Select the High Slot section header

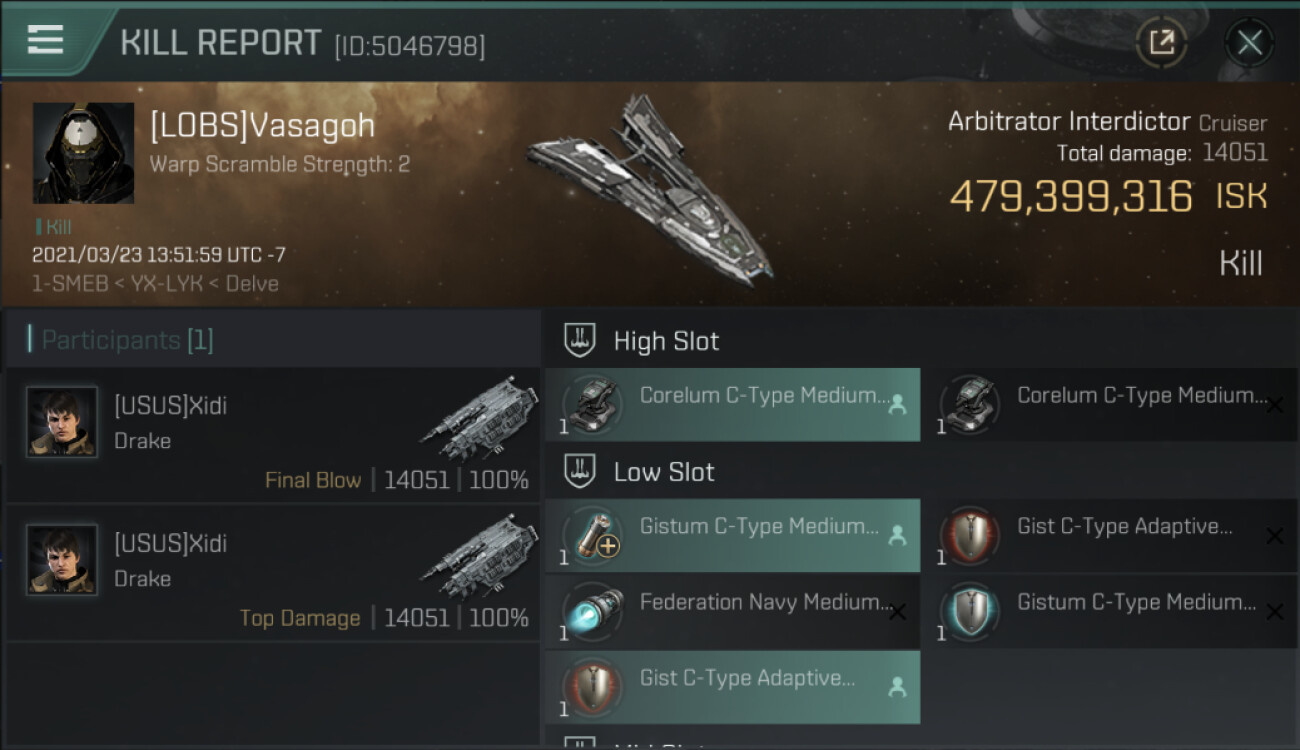[x=666, y=341]
